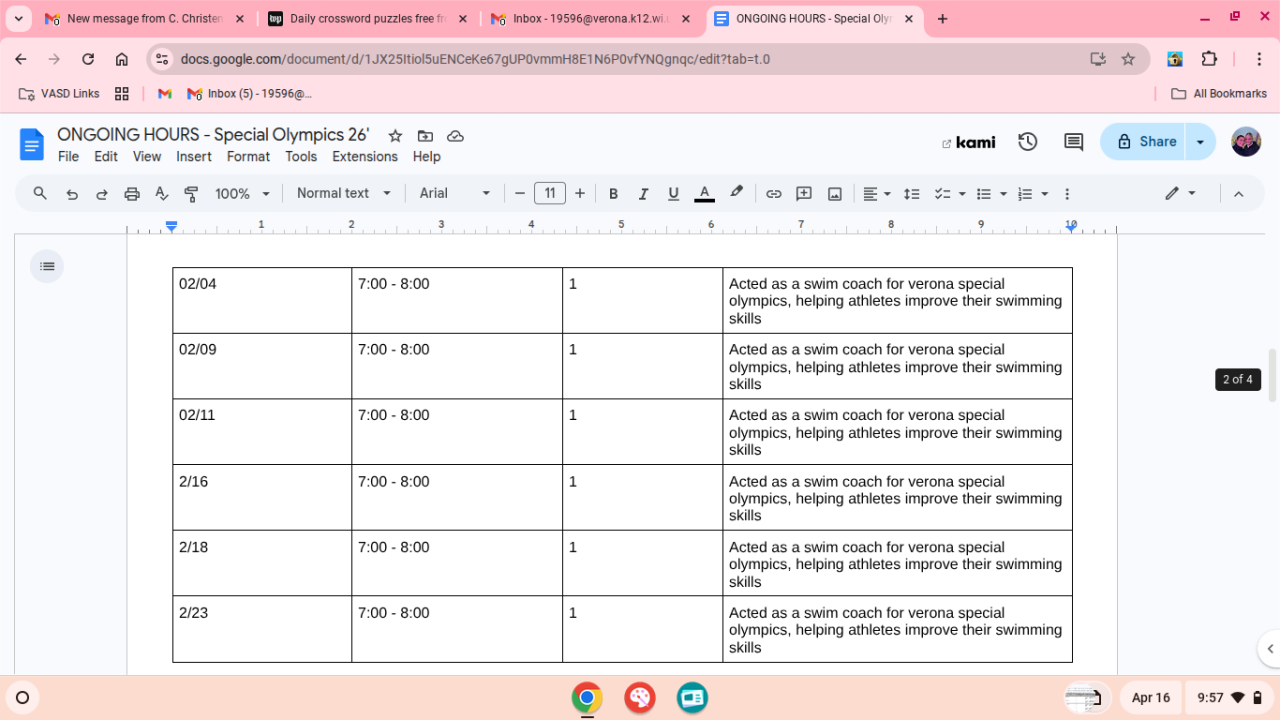This screenshot has height=720, width=1280.
Task: Open VASD Links bookmark
Action: tap(60, 94)
